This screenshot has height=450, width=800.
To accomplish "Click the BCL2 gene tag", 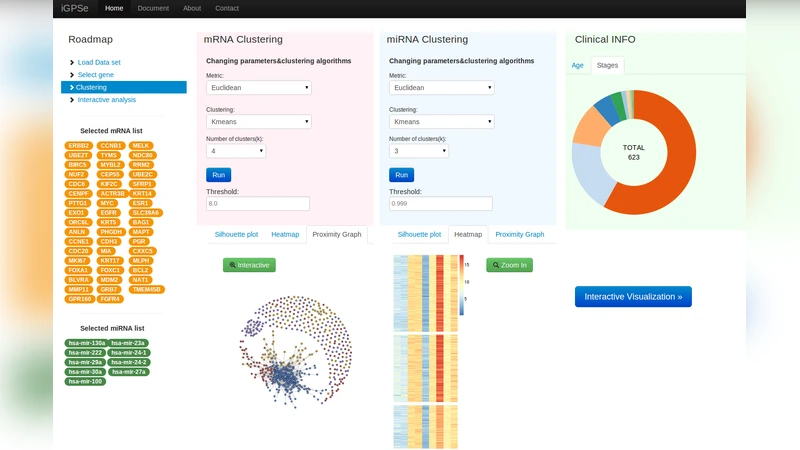I will tap(140, 270).
